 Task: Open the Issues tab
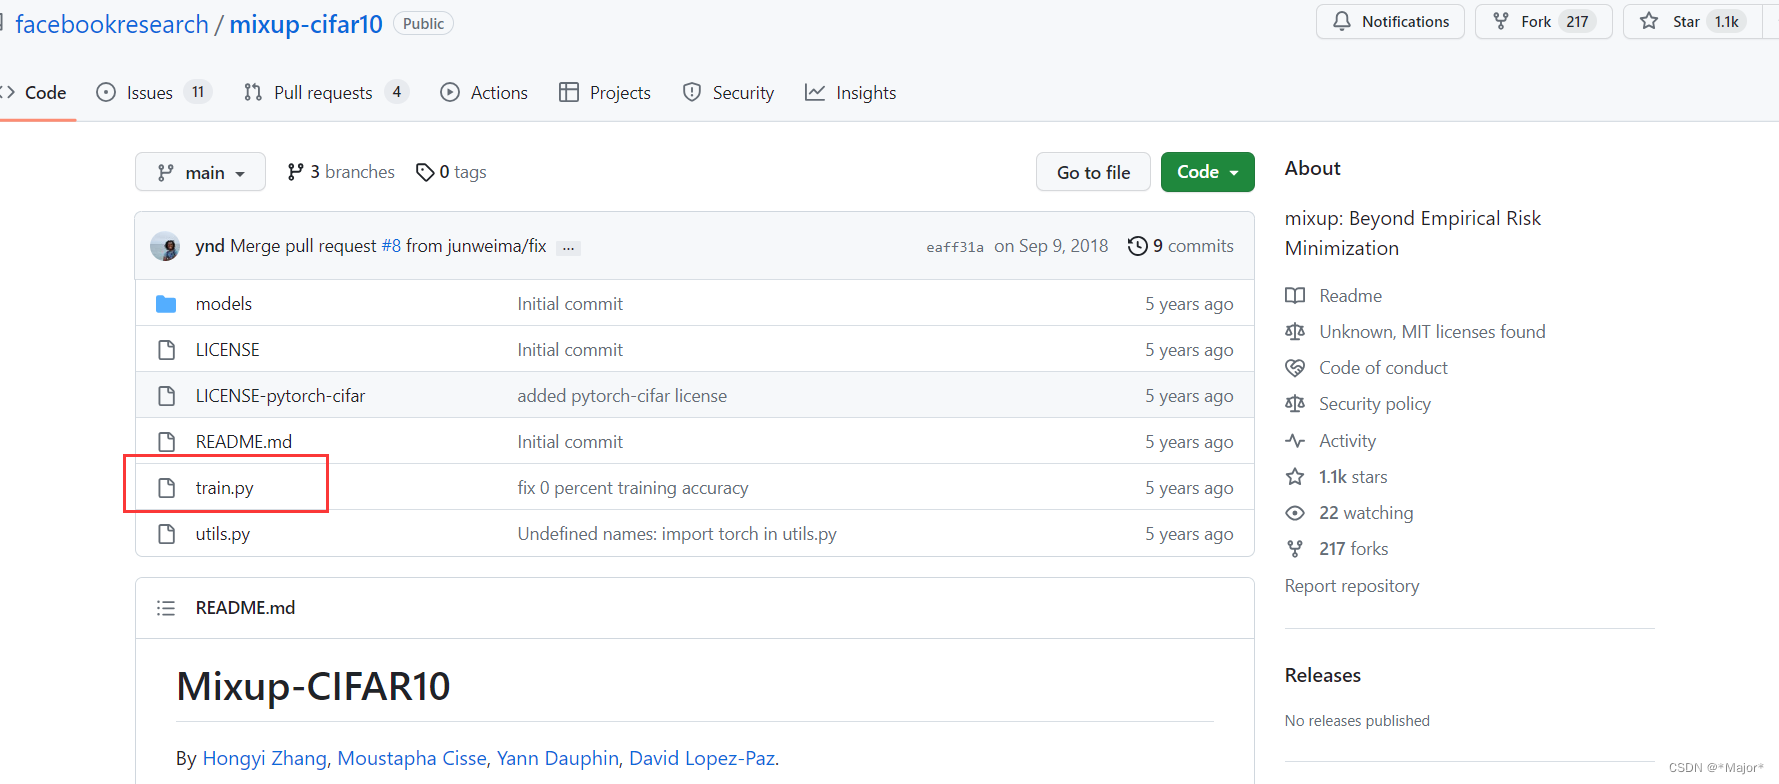[x=153, y=93]
